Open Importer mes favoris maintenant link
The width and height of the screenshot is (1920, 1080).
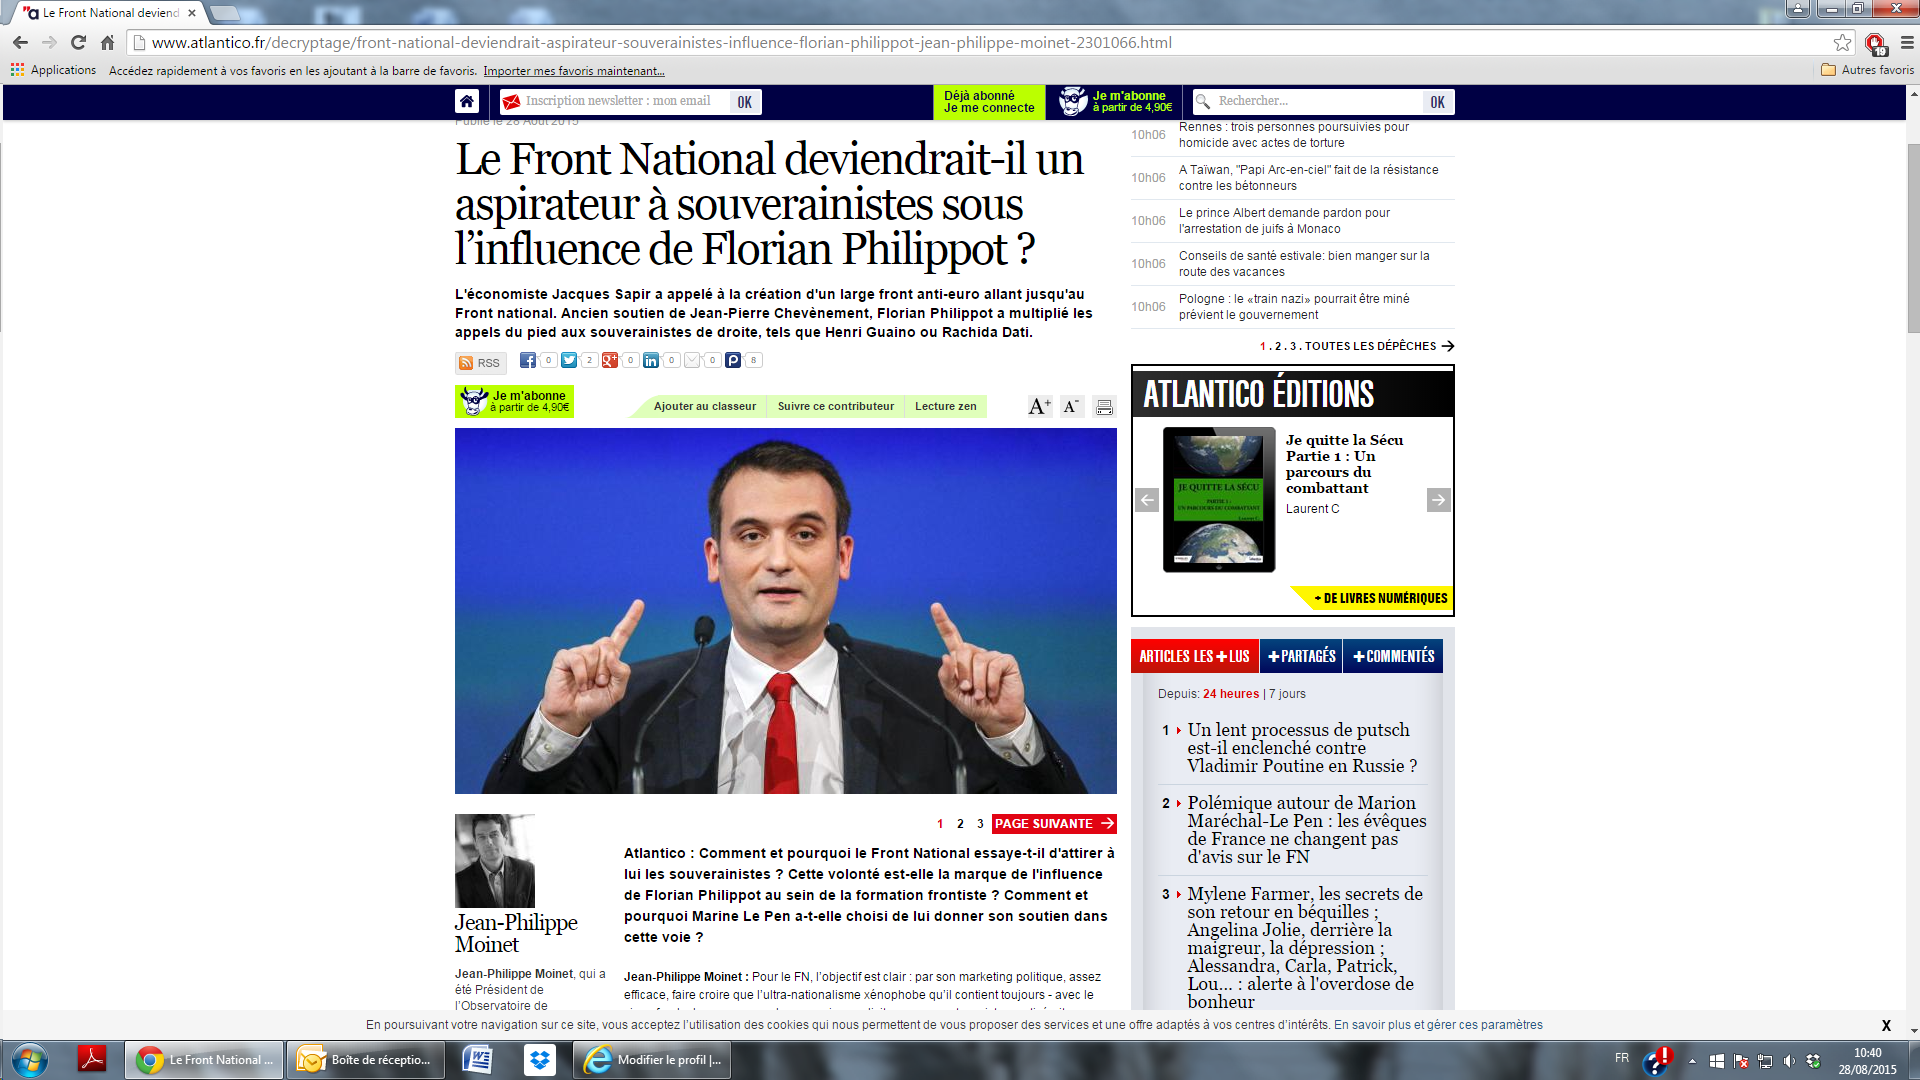(574, 71)
